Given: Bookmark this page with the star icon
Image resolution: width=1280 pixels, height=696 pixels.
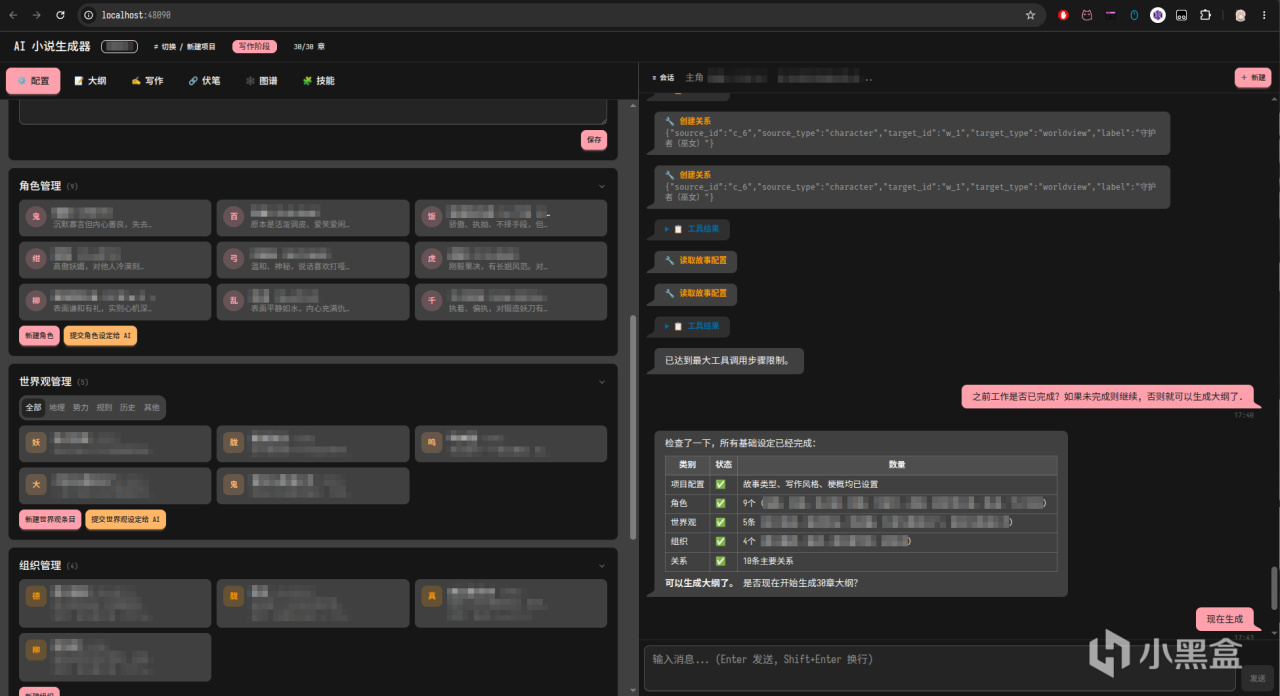Looking at the screenshot, I should coord(1030,15).
